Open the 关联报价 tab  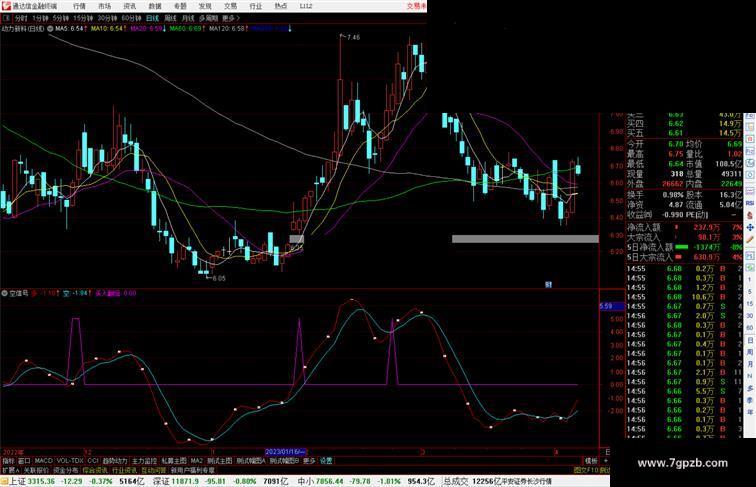tap(36, 470)
